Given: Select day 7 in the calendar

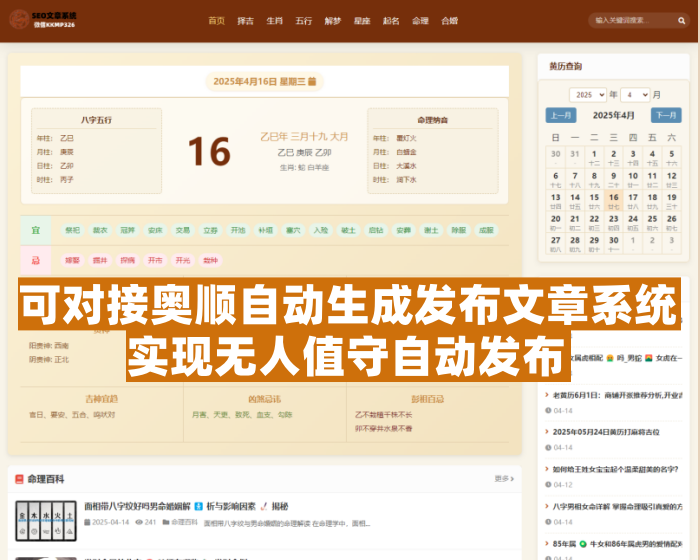Looking at the screenshot, I should (575, 179).
